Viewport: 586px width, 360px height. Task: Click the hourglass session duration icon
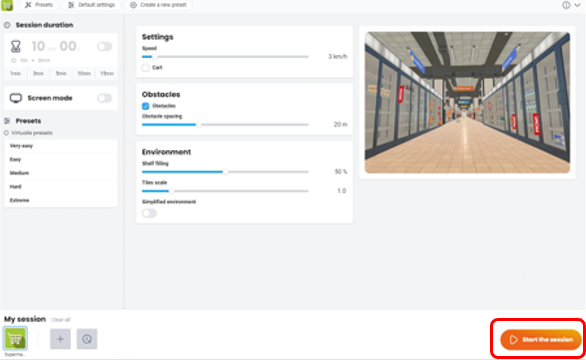[x=16, y=46]
